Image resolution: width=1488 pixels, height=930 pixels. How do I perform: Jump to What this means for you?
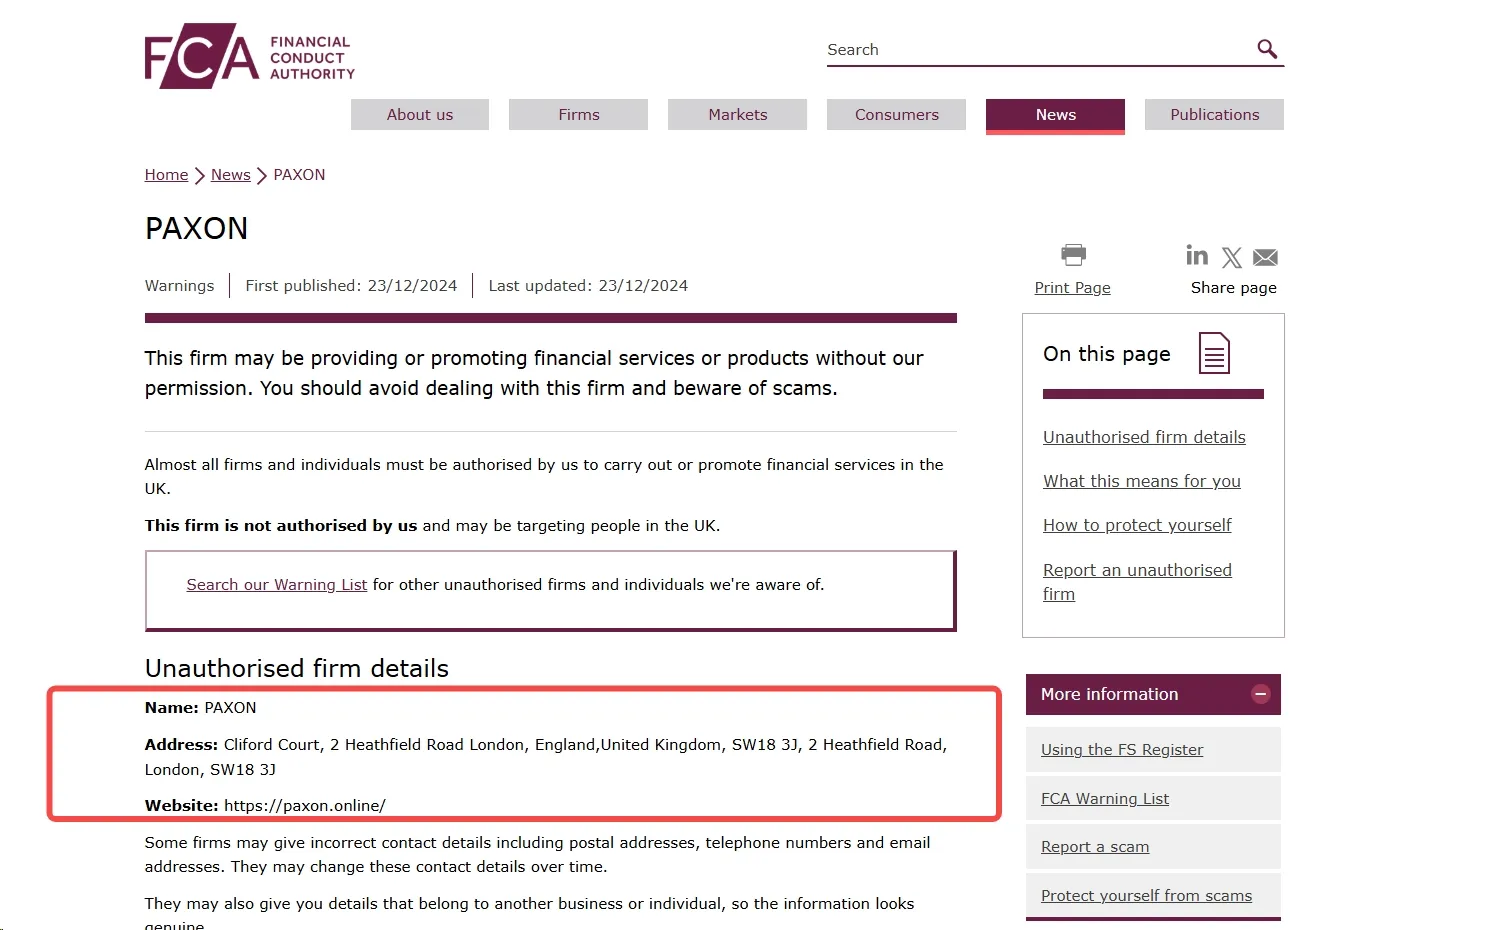1142,481
